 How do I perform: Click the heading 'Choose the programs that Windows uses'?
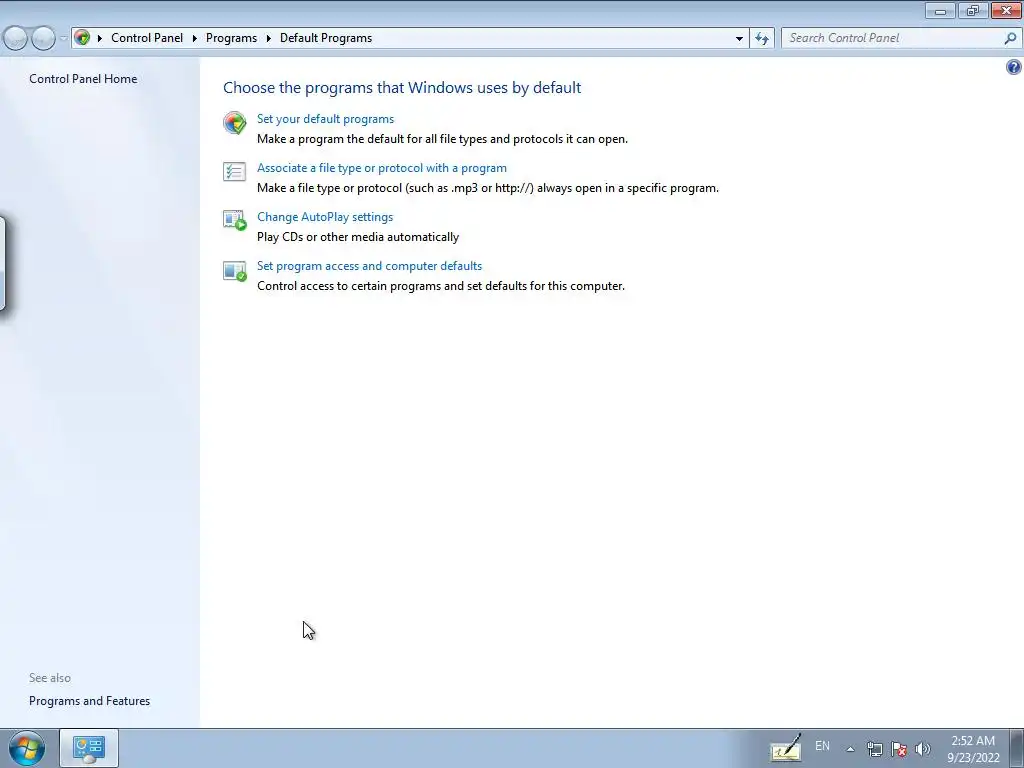(402, 88)
